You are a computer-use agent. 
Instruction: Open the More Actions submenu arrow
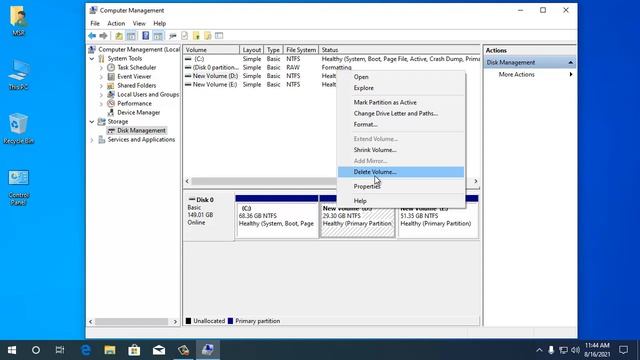pyautogui.click(x=571, y=74)
